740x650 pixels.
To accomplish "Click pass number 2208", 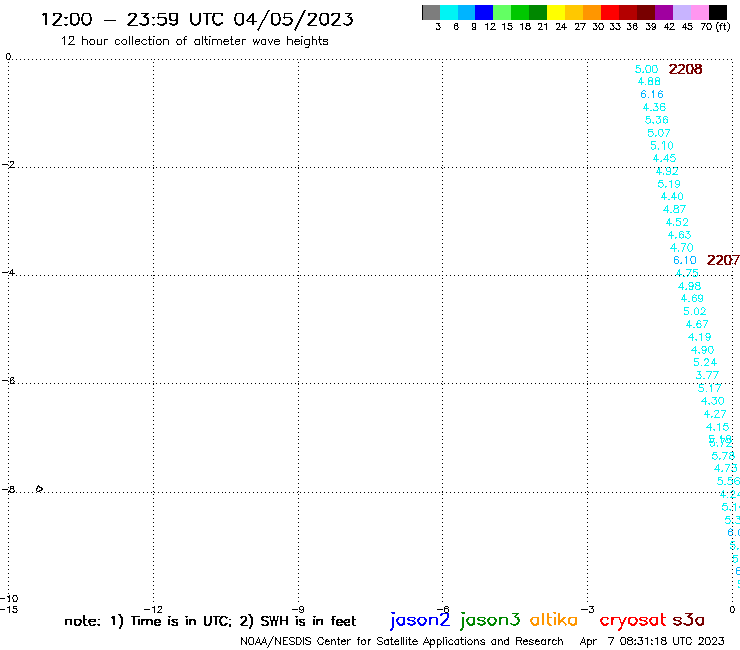I will point(685,69).
